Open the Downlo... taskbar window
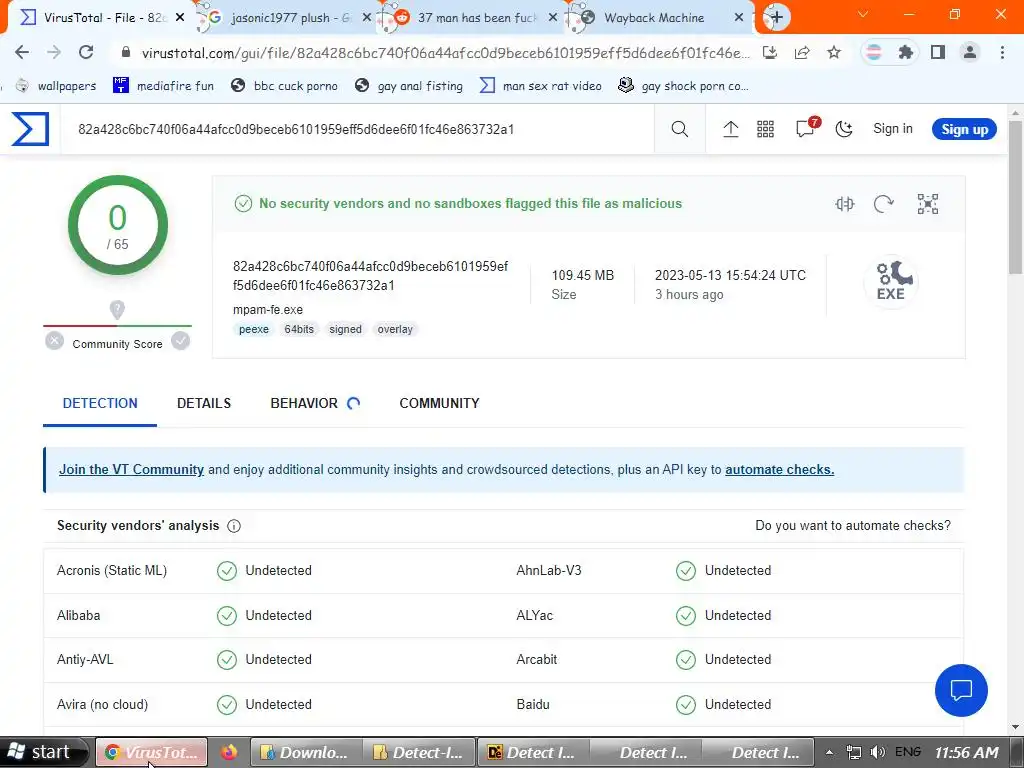The image size is (1024, 768). click(306, 752)
